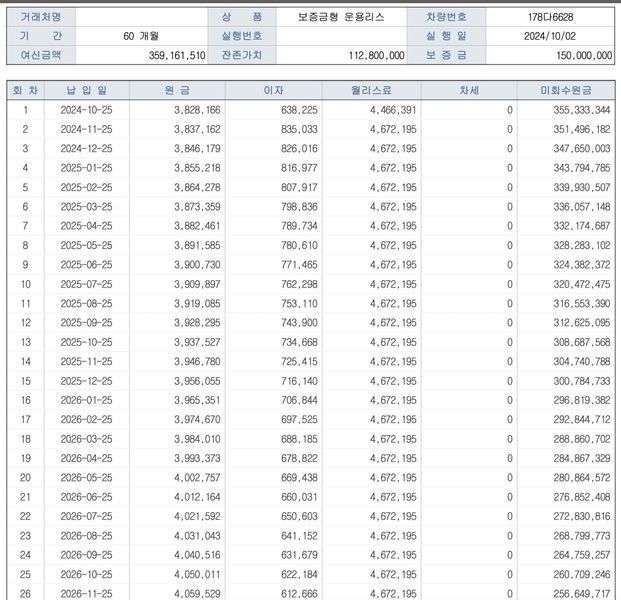Select principal amount 3,900,730
Screen dimensions: 621x600
tap(197, 265)
